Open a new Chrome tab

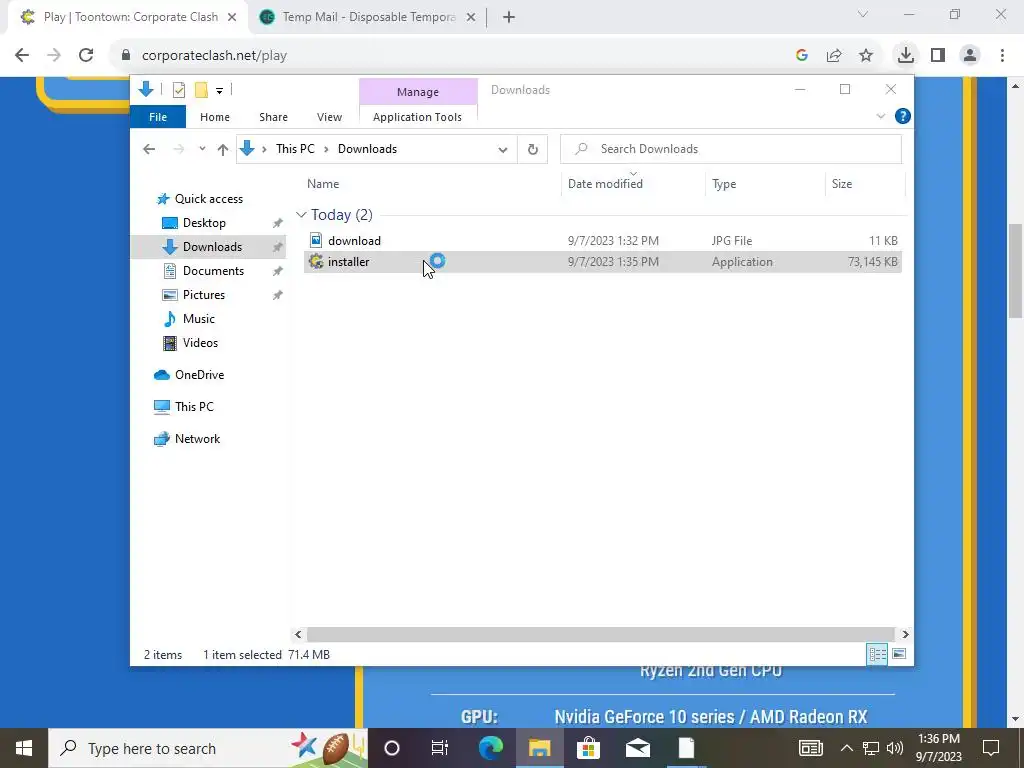(509, 18)
